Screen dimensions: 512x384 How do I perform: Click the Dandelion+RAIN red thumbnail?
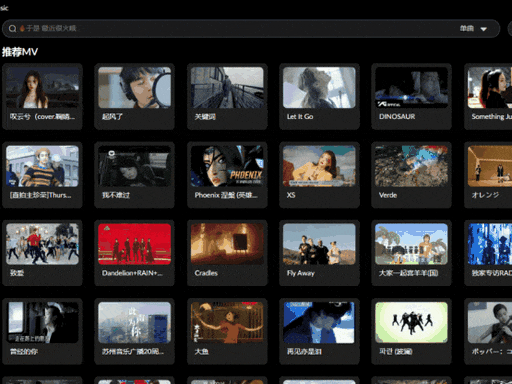click(x=134, y=244)
